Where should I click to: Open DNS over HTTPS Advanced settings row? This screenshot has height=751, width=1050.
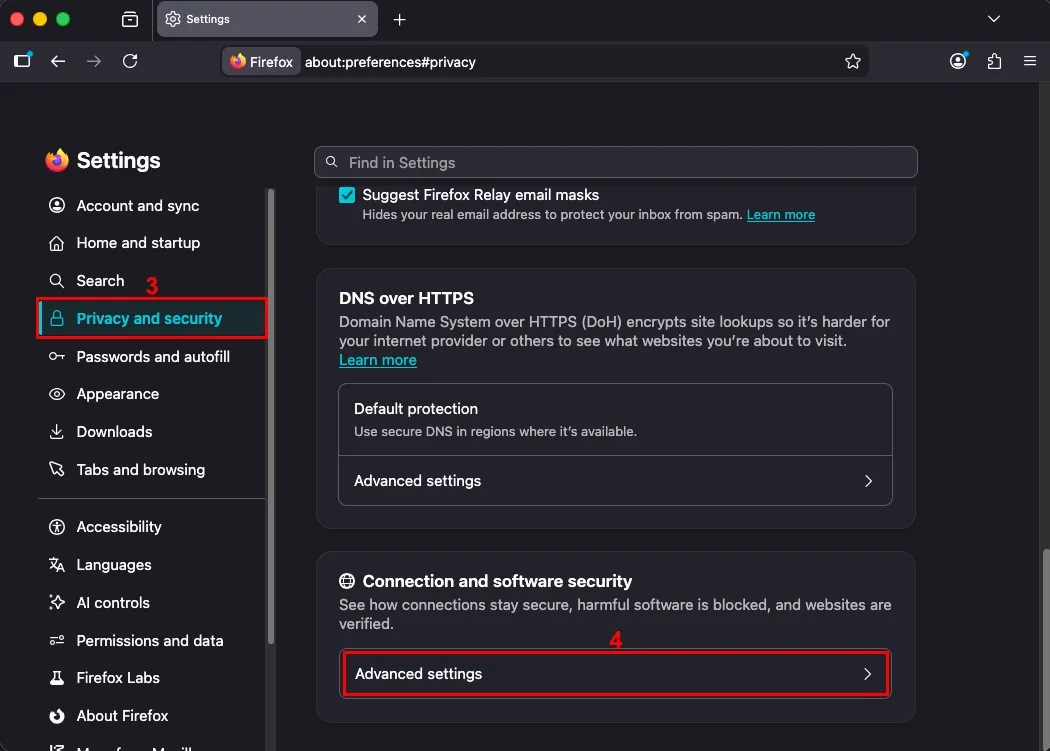(x=615, y=481)
